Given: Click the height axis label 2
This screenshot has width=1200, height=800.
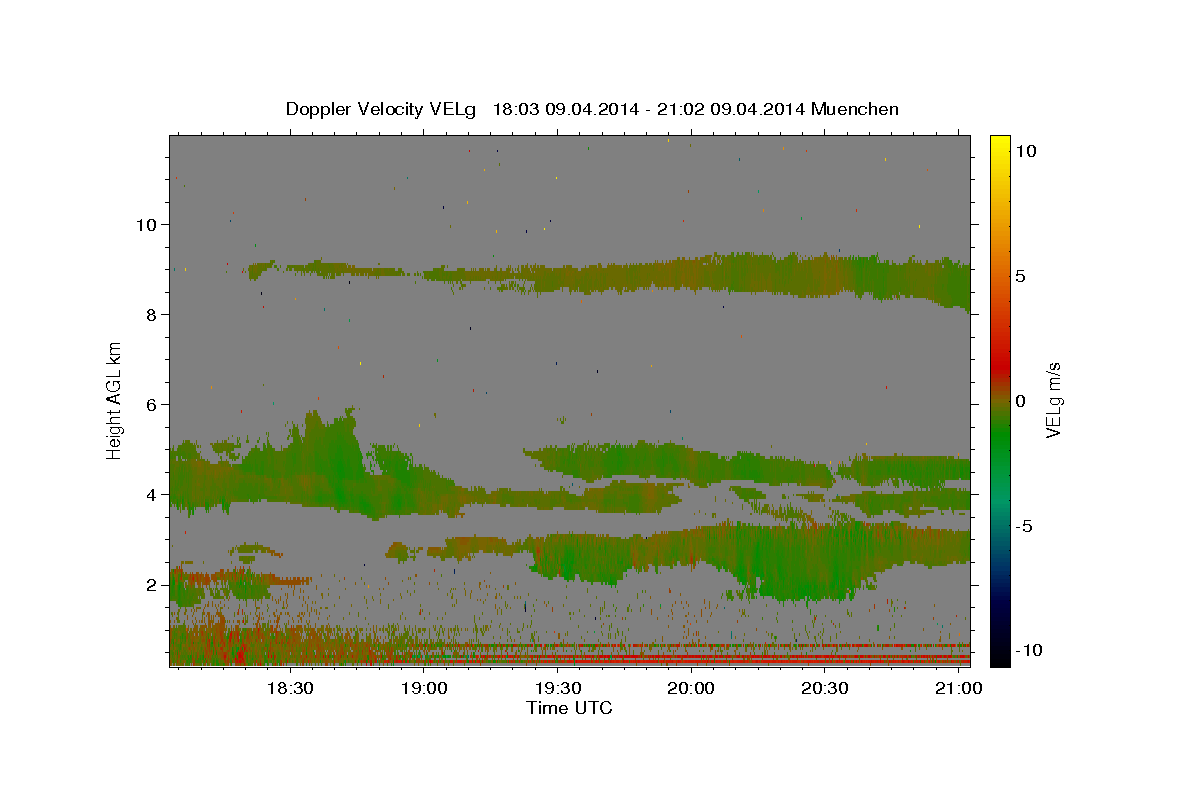Looking at the screenshot, I should (152, 585).
